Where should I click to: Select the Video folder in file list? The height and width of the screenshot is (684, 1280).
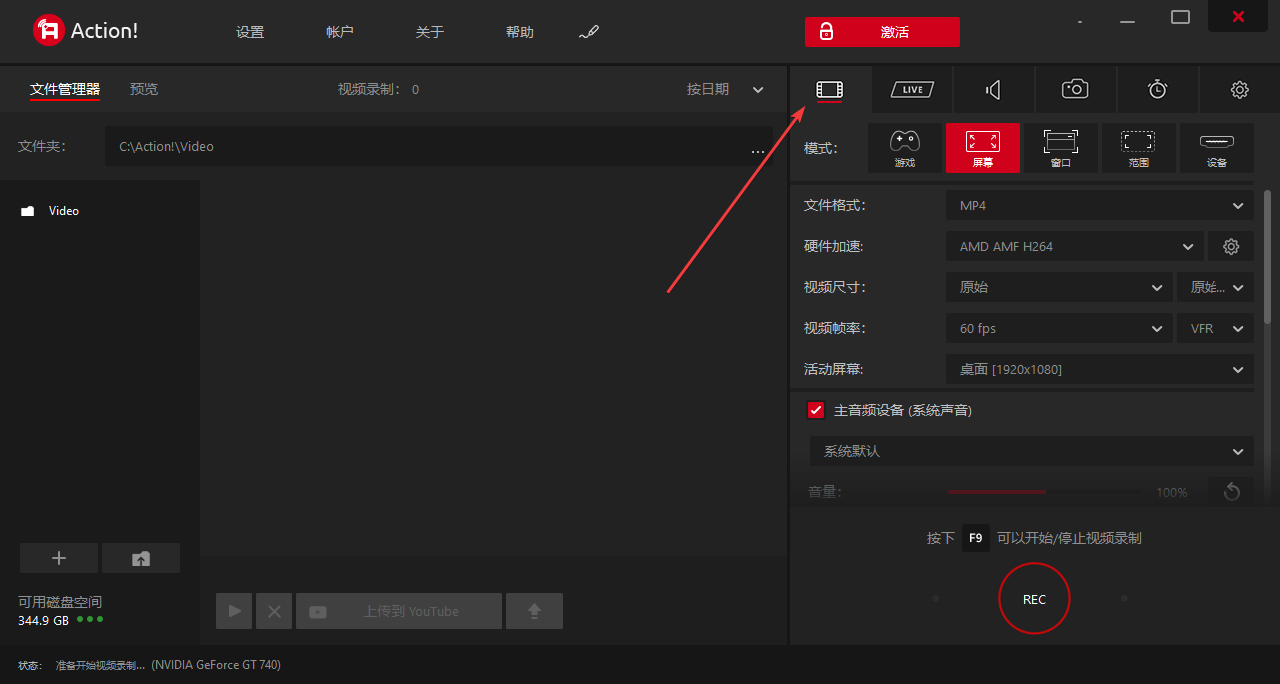(63, 211)
